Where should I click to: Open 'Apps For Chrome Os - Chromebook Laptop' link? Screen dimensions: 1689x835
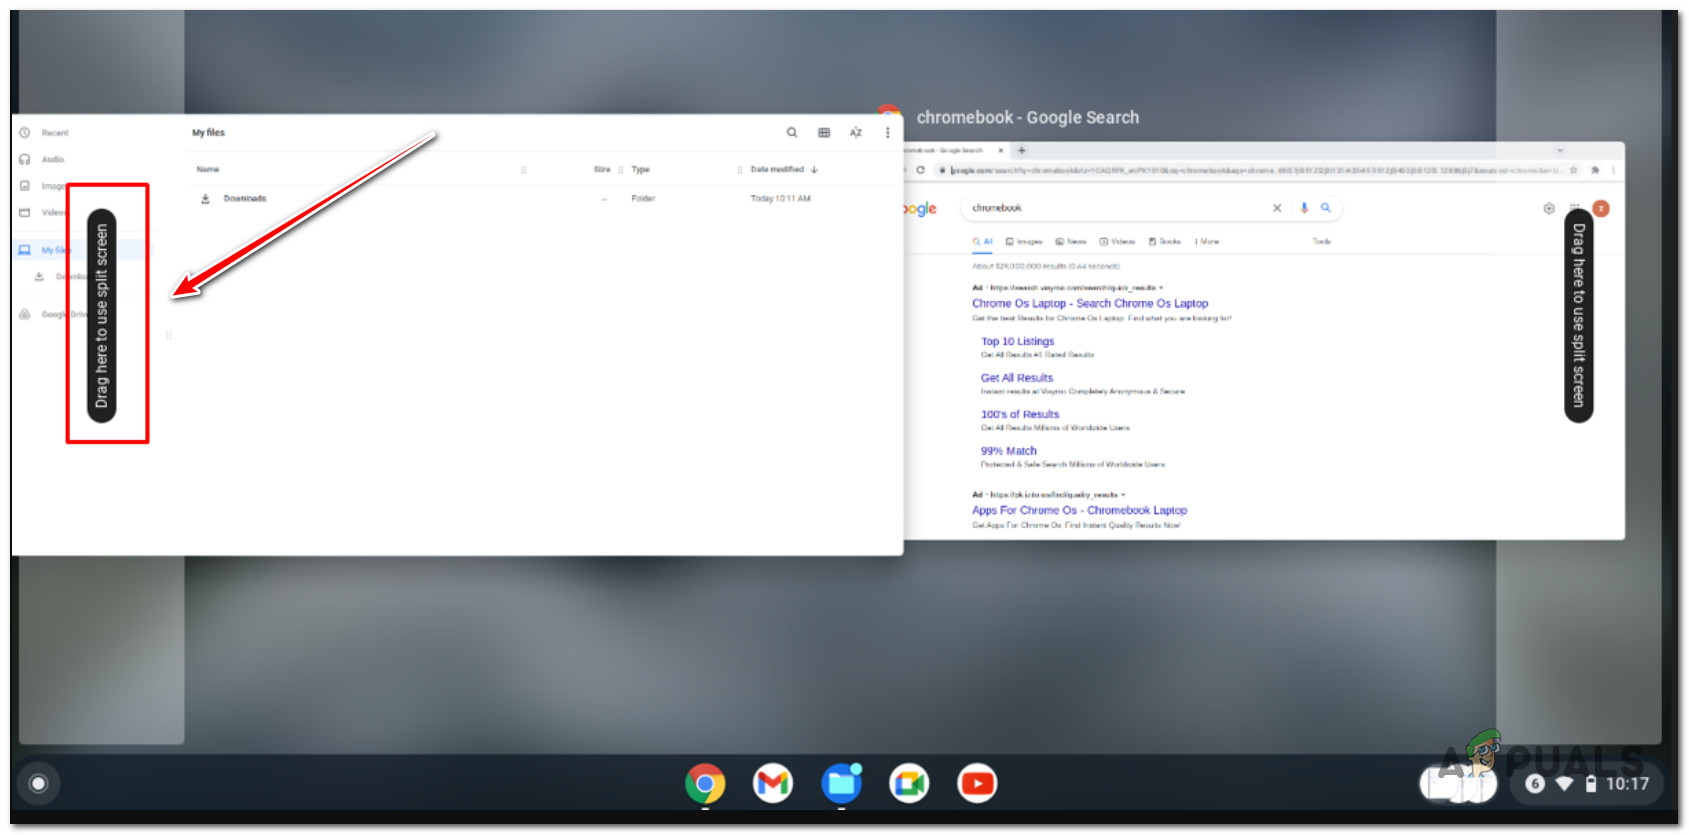tap(1080, 510)
